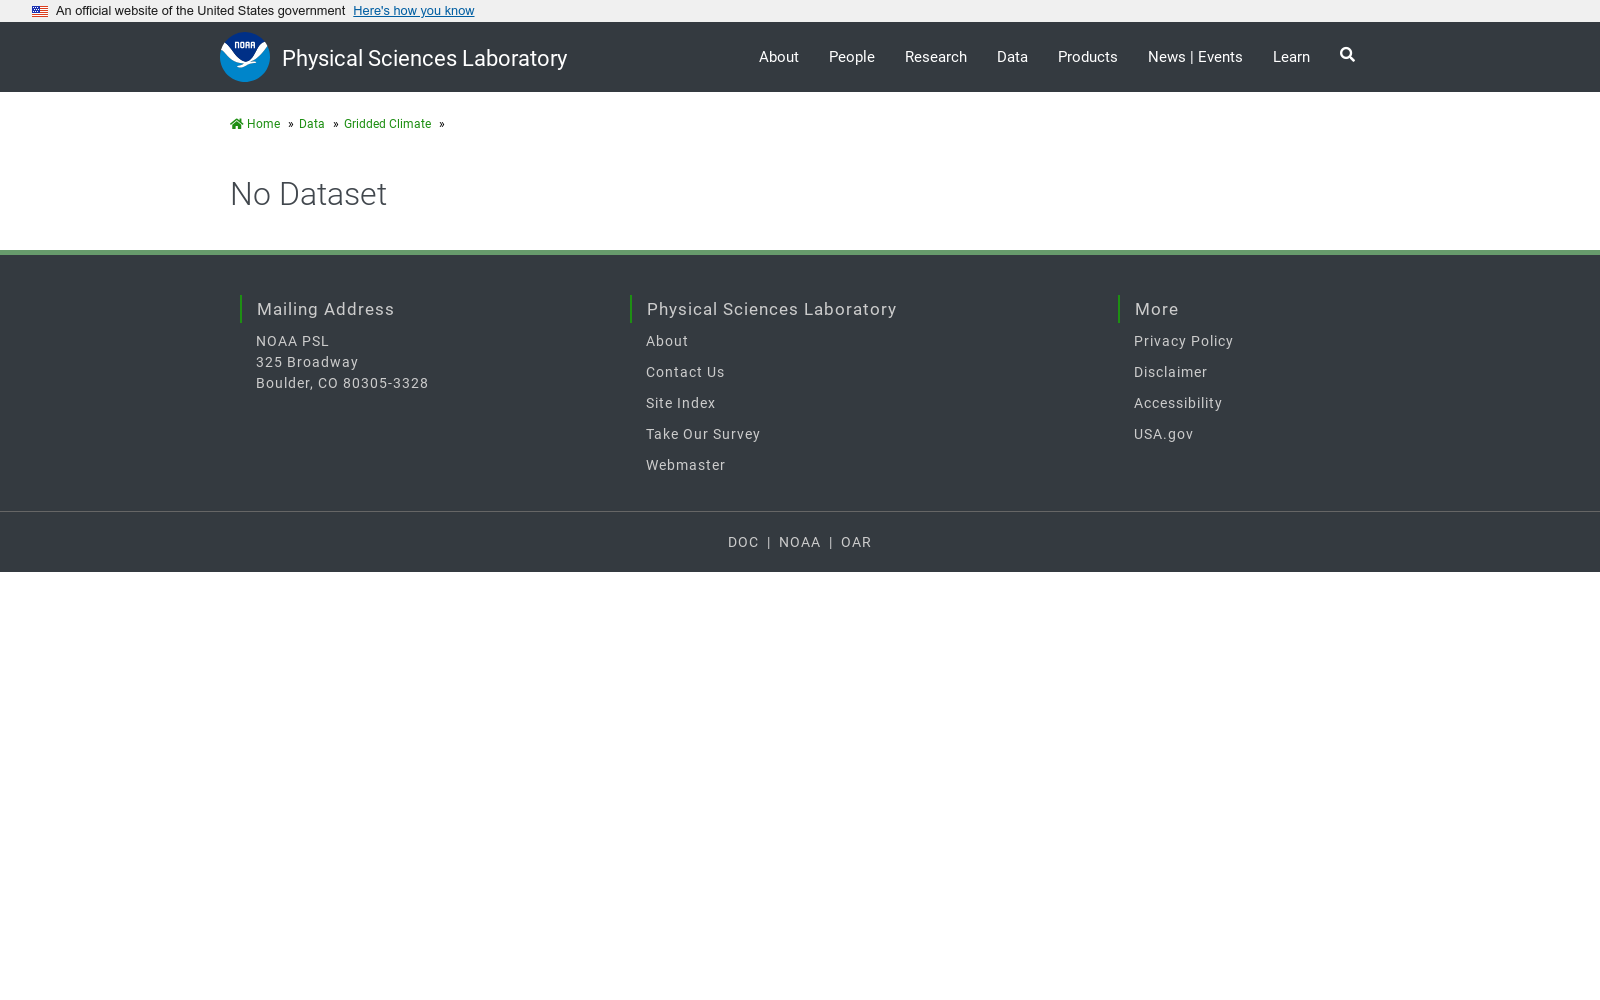The image size is (1600, 1000).
Task: Click OAR link in bottom bar
Action: click(856, 542)
